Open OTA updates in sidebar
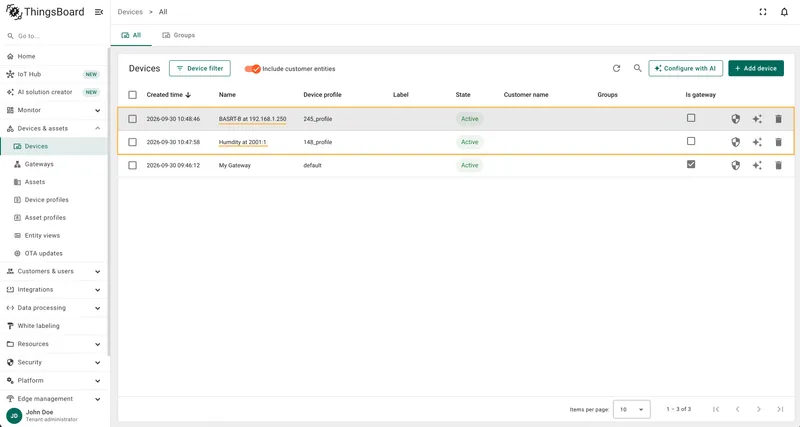 54,254
